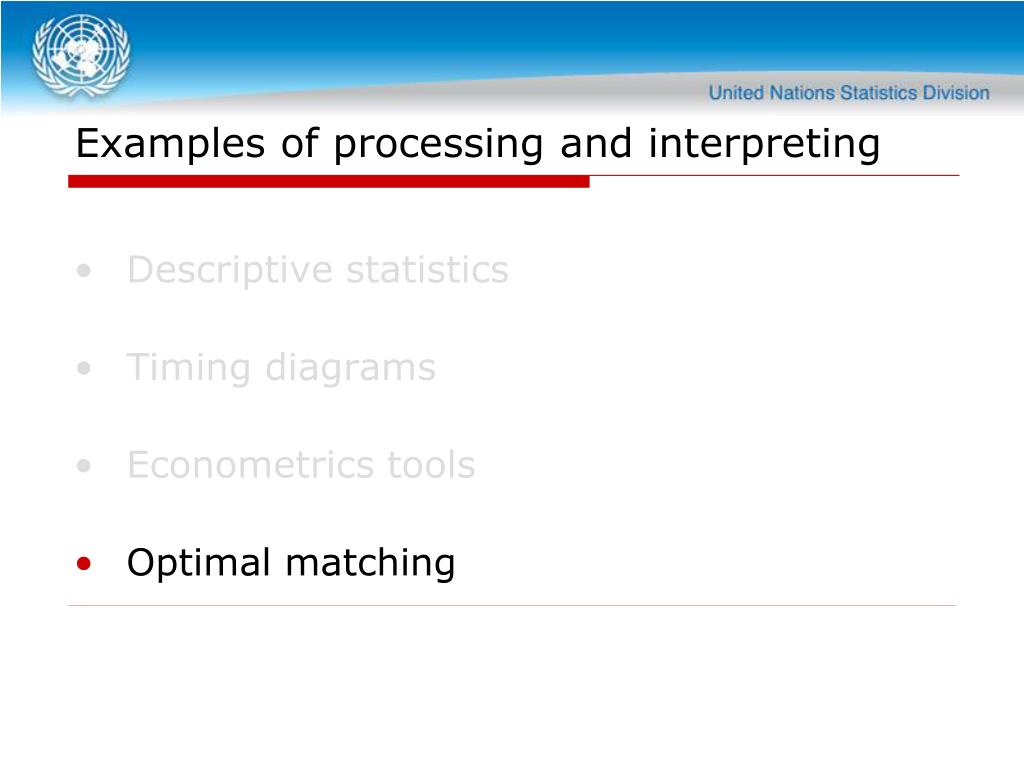Click the word Division in the header
1024x768 pixels.
coord(955,93)
